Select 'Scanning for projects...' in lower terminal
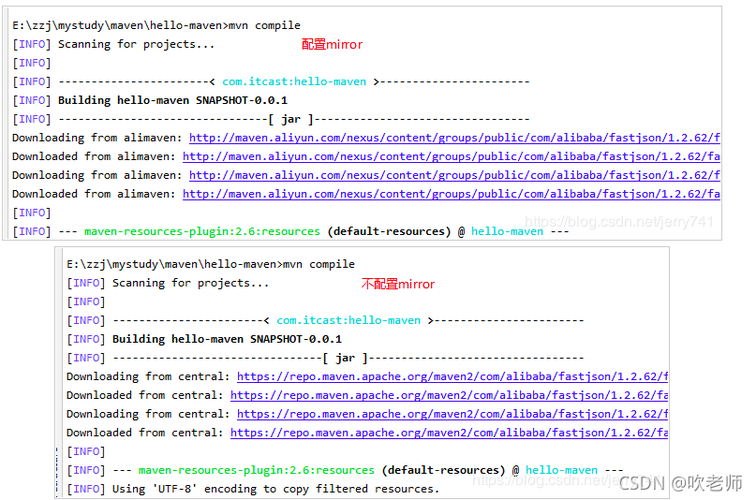 [190, 283]
